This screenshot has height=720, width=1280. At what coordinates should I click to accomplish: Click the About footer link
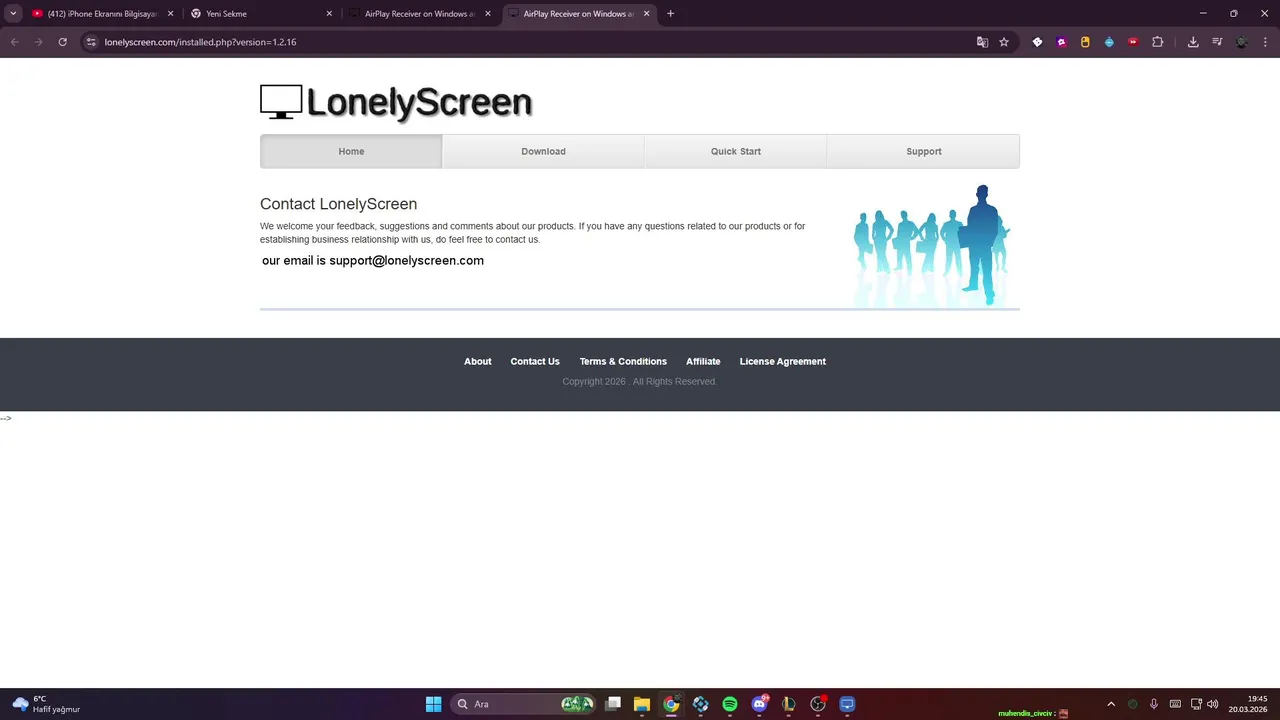pos(477,361)
